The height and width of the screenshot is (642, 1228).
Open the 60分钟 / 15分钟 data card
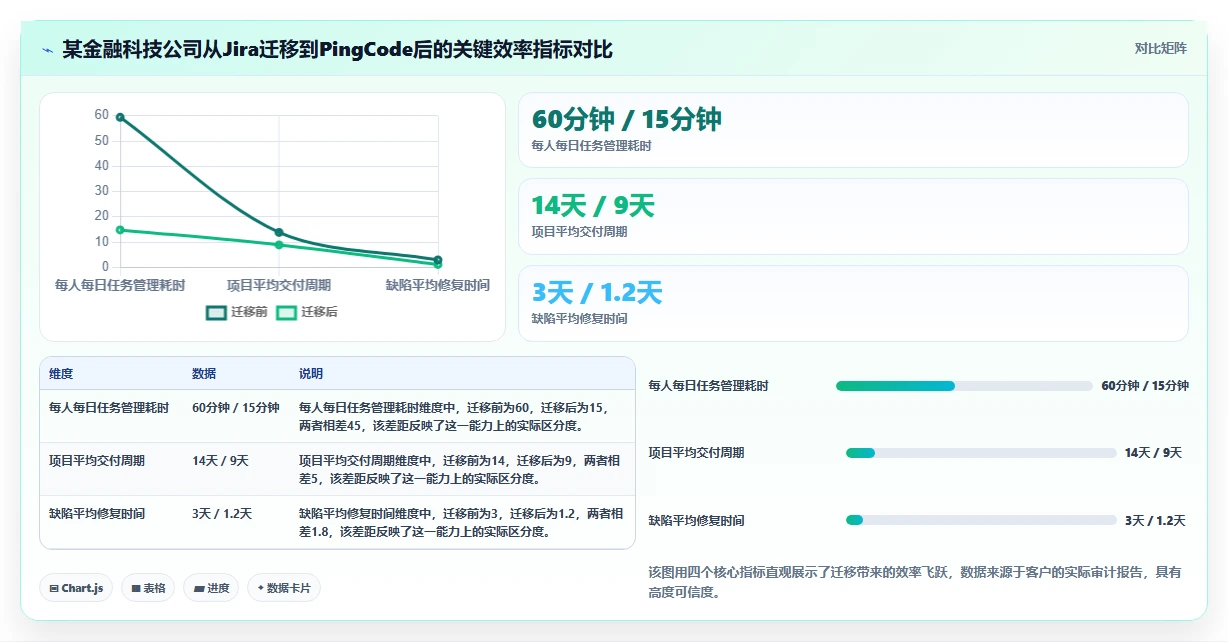[853, 130]
